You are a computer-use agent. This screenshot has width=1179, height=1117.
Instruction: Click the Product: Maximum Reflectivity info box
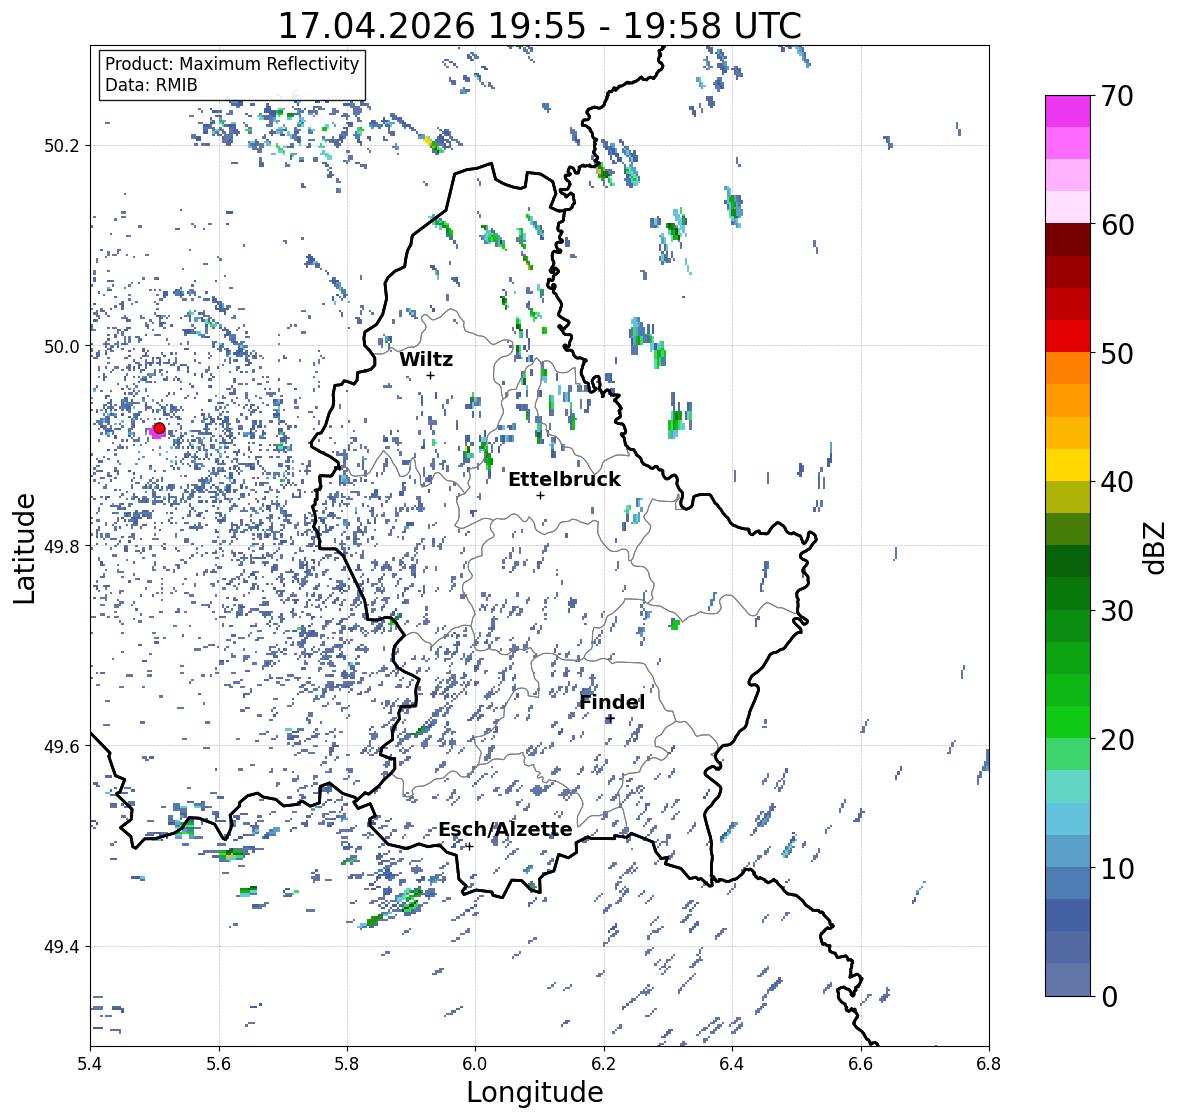pyautogui.click(x=232, y=74)
